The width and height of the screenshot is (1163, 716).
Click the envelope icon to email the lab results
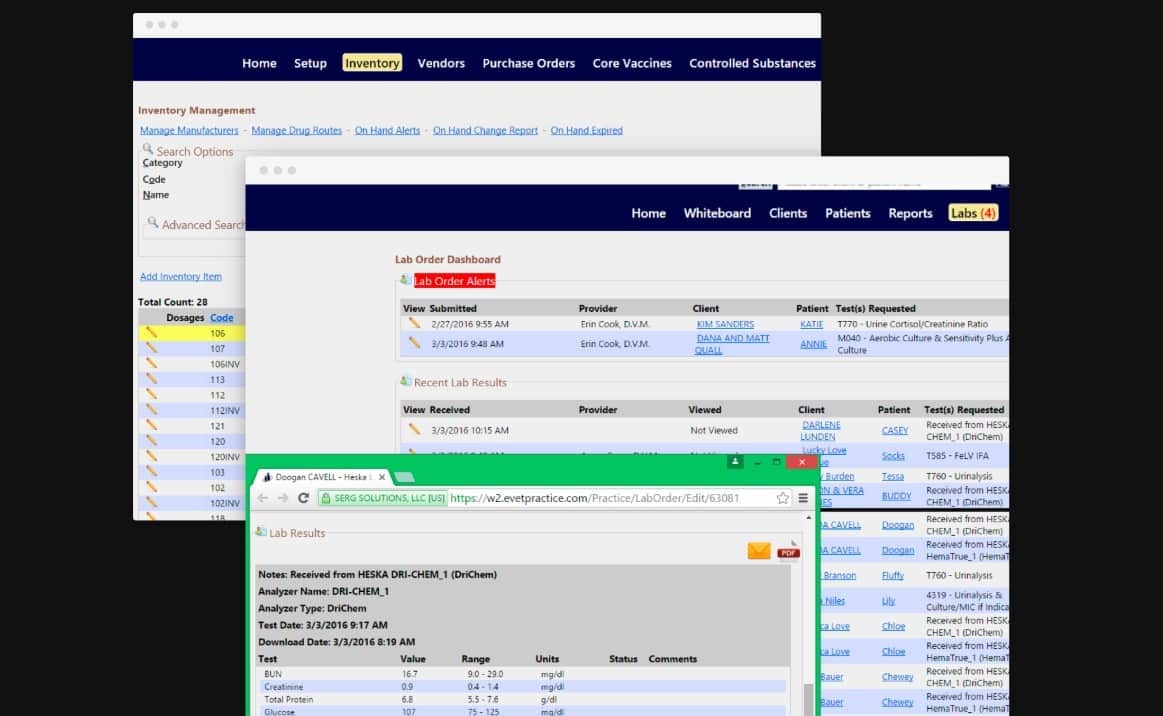click(757, 550)
